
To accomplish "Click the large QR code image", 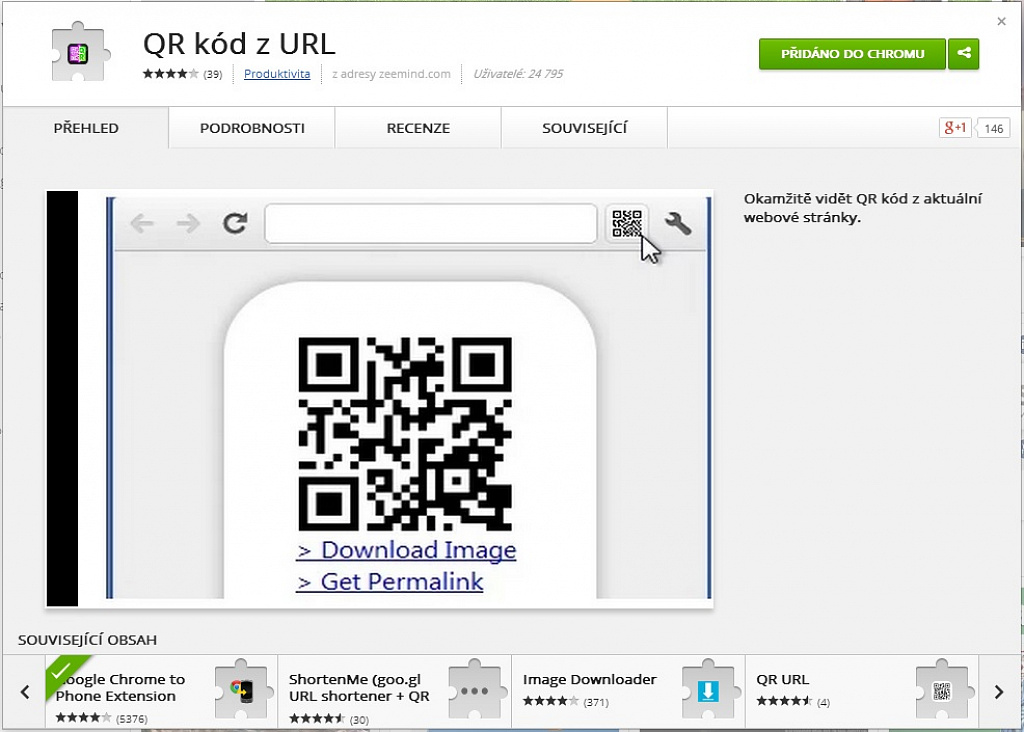I will click(405, 434).
